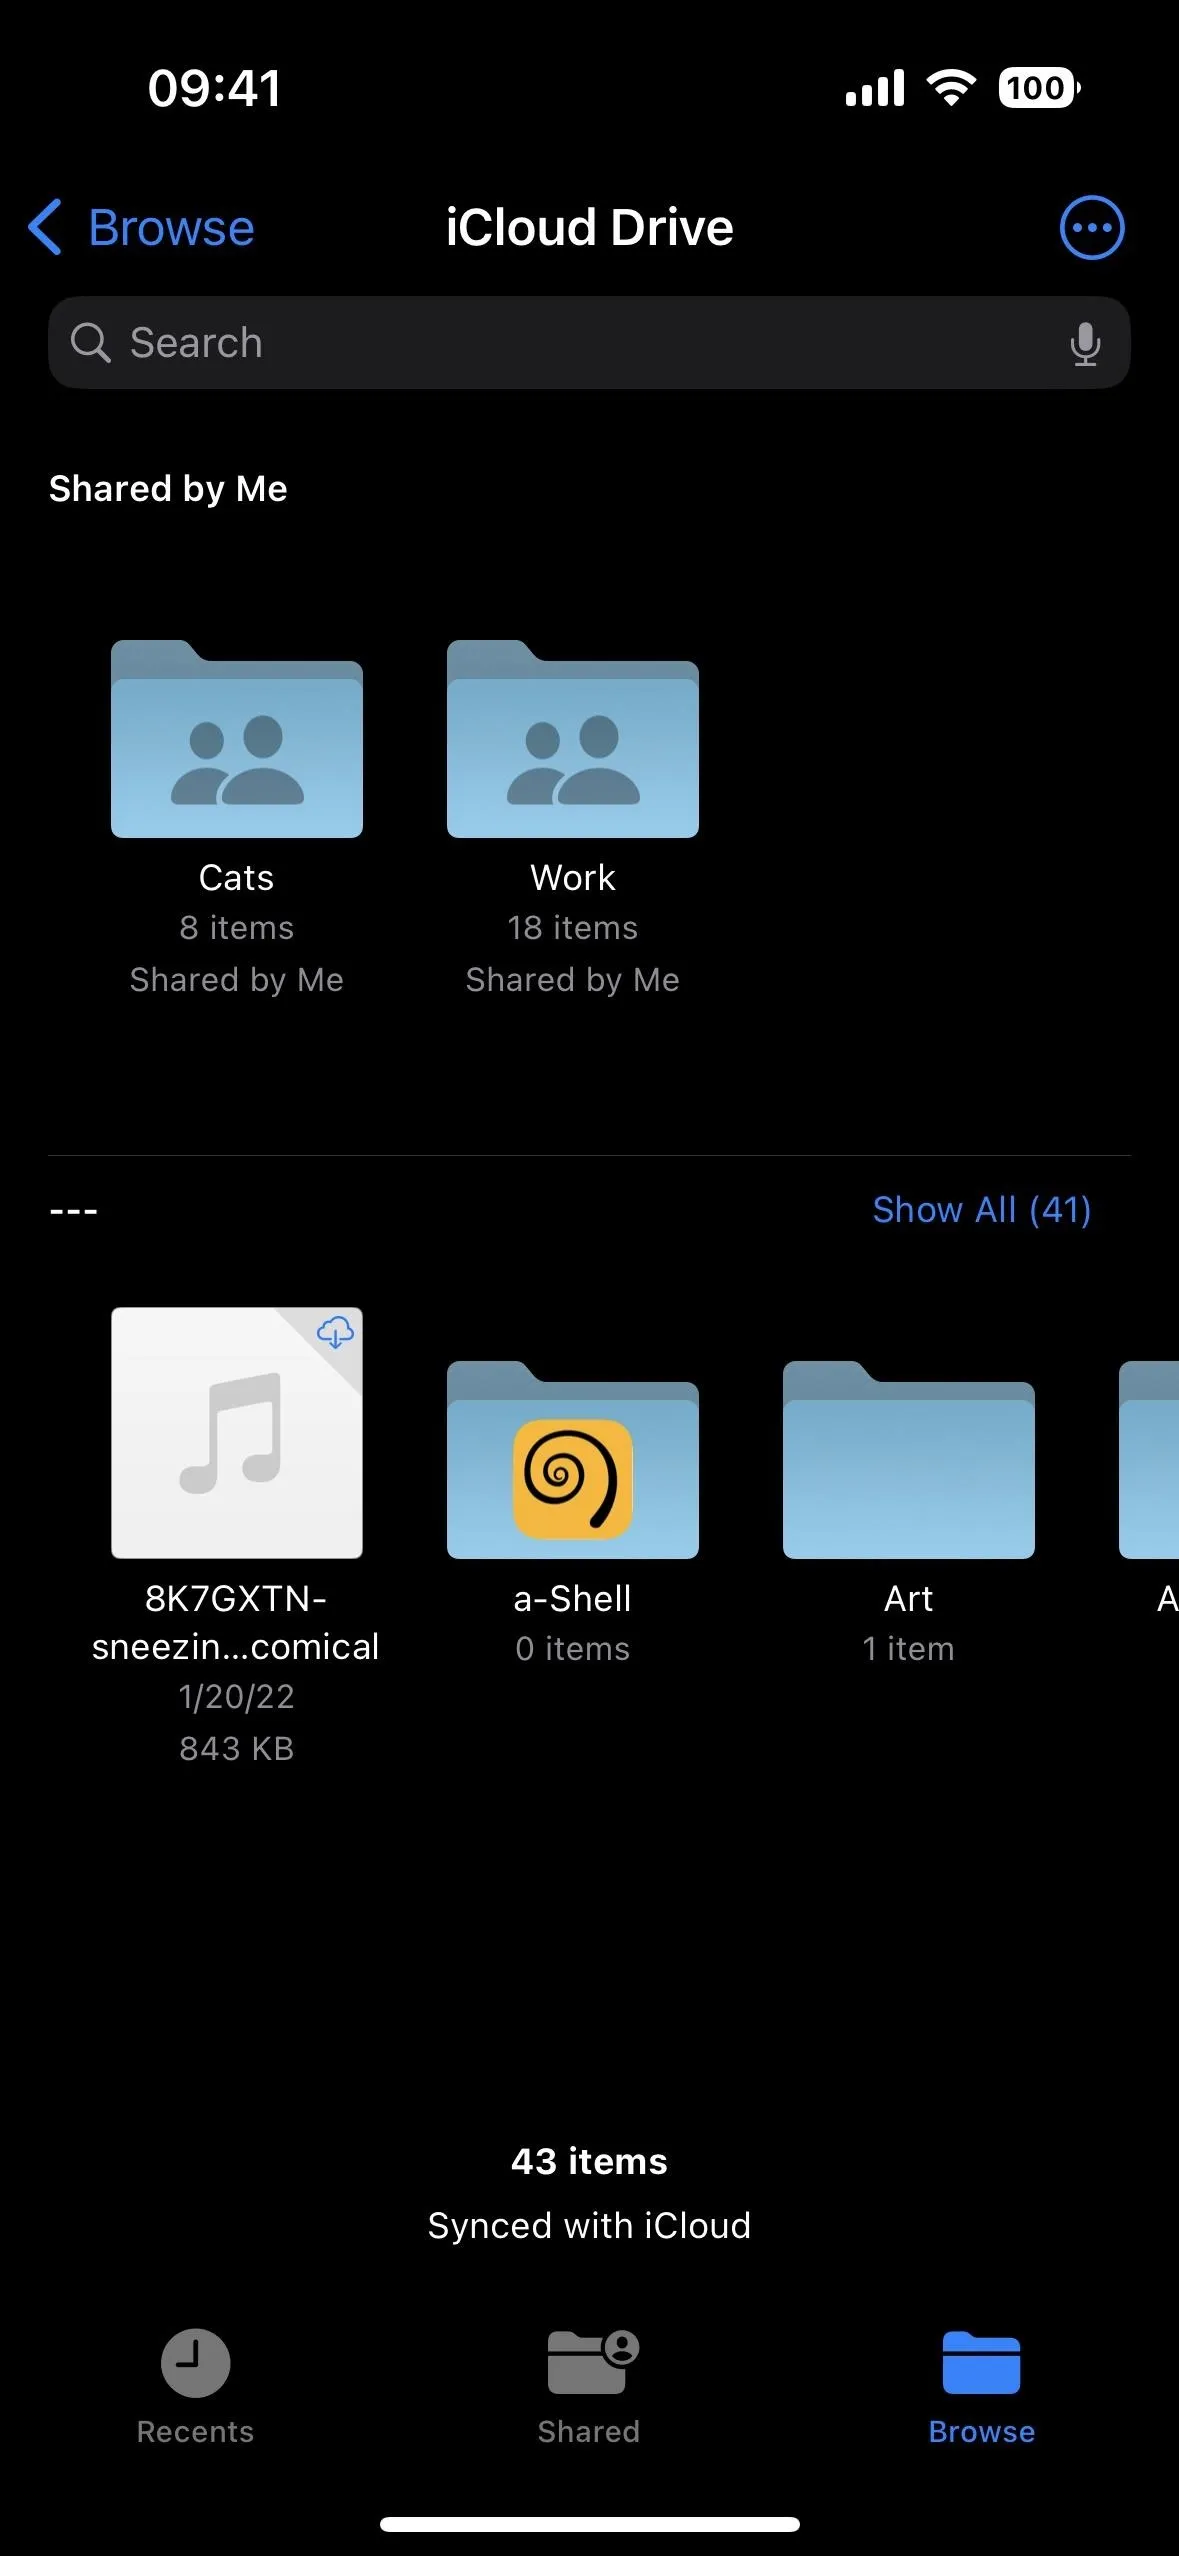Switch to the Shared tab
The image size is (1179, 2556).
(589, 2387)
